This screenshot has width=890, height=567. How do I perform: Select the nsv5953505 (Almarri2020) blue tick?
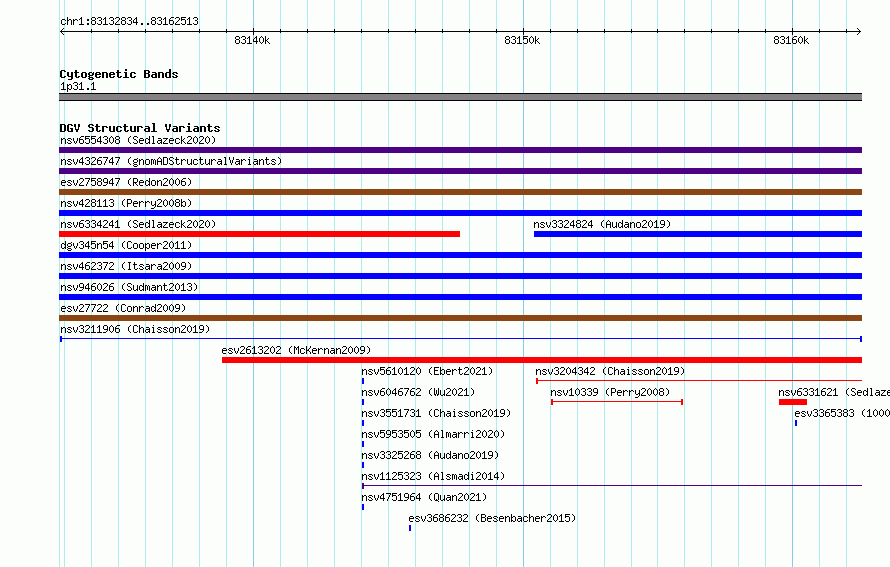click(363, 444)
